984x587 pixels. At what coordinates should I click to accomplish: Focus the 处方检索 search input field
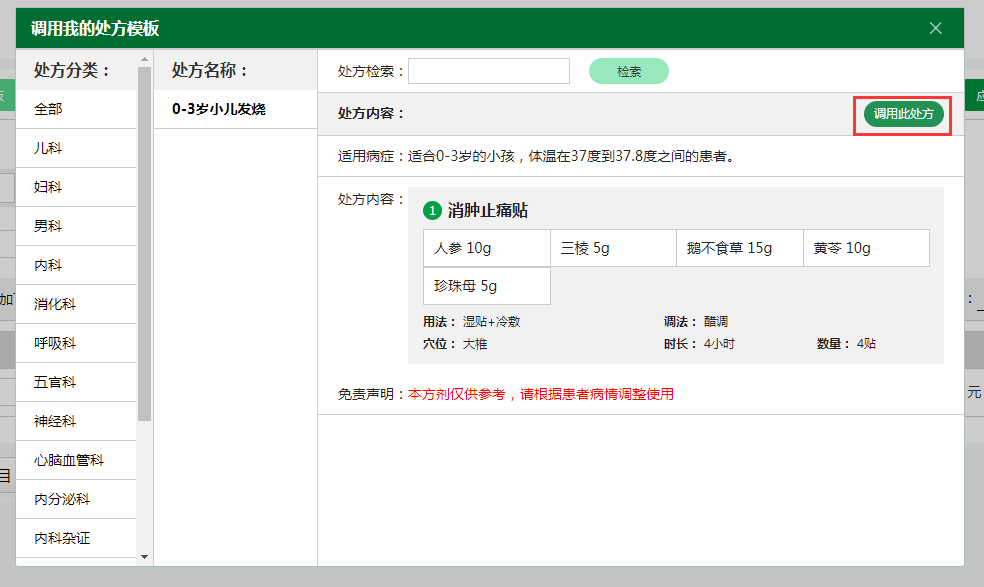click(488, 71)
